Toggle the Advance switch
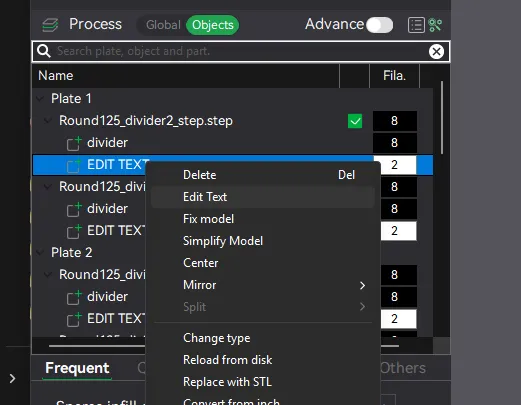Viewport: 521px width, 405px height. click(380, 25)
